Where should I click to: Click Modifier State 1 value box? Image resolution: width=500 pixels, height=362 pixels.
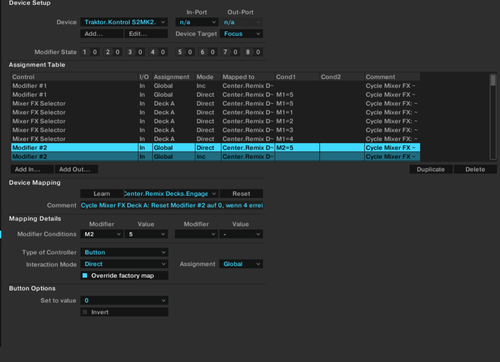95,52
